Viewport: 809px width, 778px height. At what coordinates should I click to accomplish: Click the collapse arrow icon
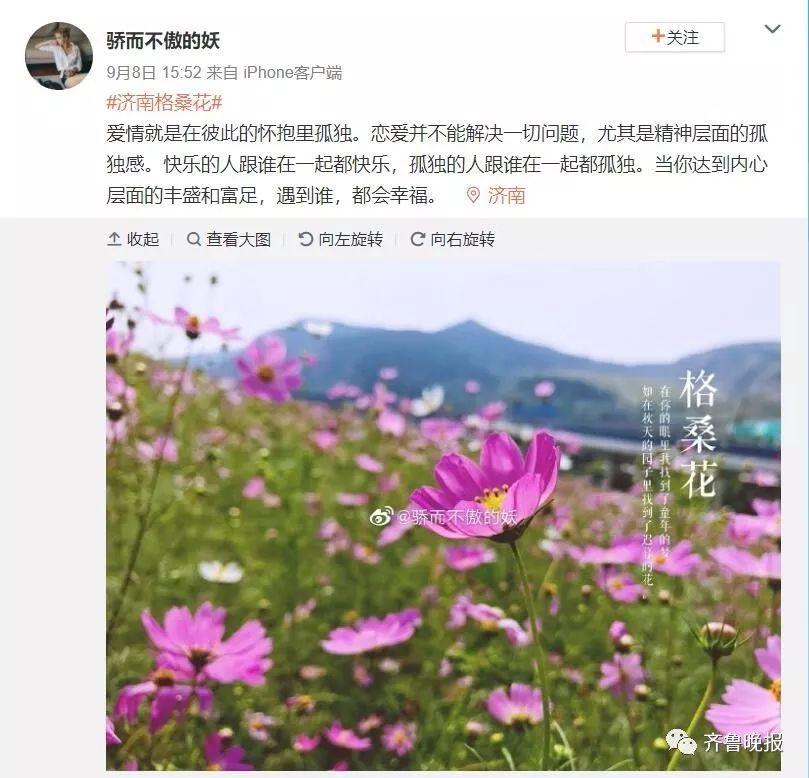(114, 239)
